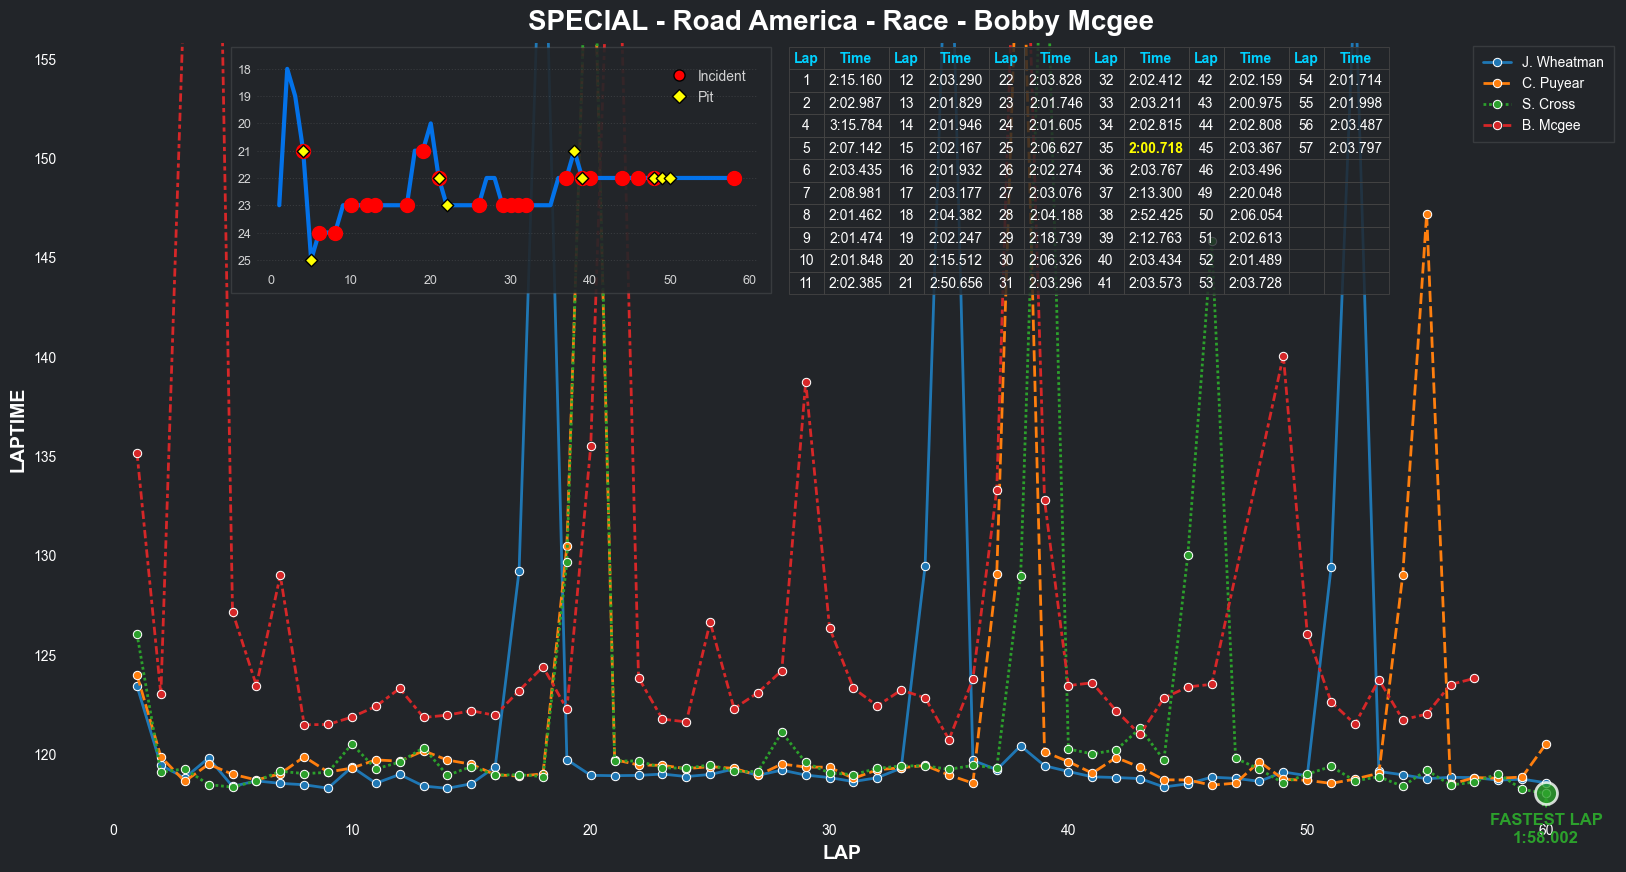This screenshot has height=872, width=1626.
Task: Click the first Lap column header
Action: pos(805,58)
